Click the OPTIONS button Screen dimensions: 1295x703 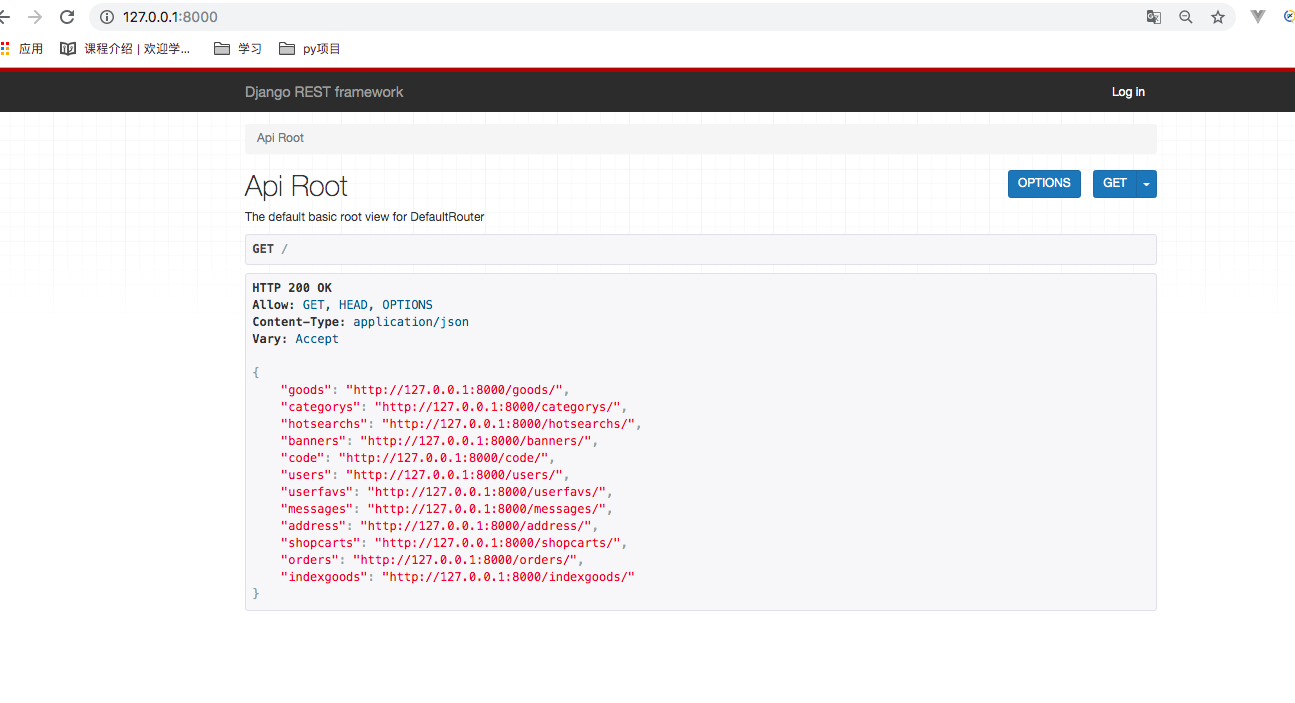coord(1044,183)
